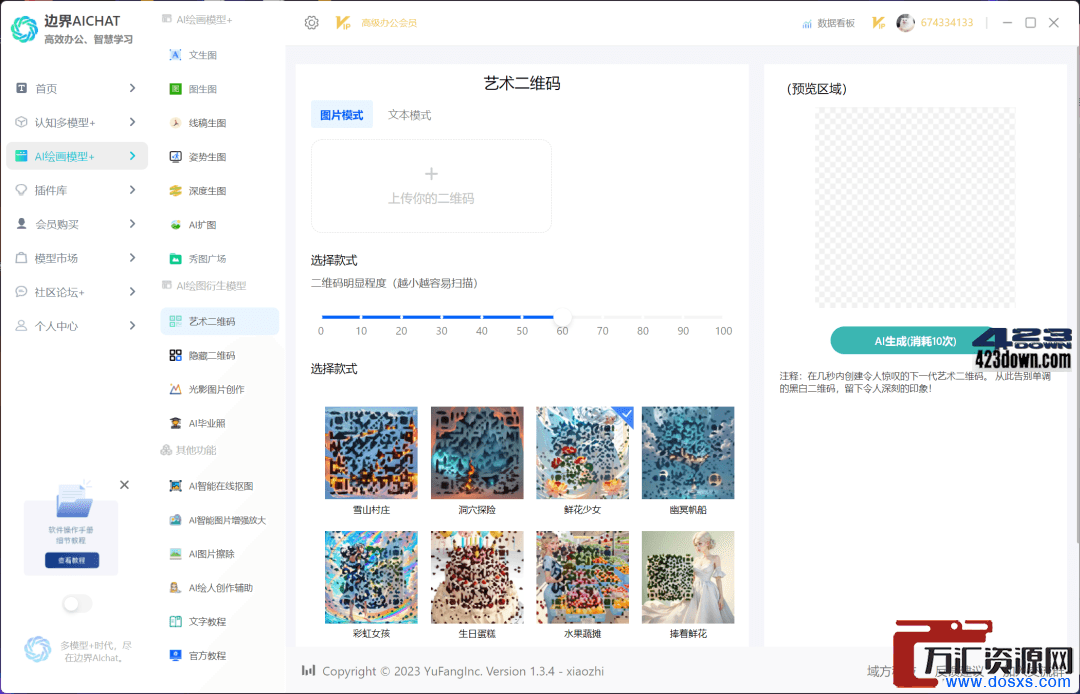Set QR visibility slider to 90
This screenshot has width=1080, height=694.
pyautogui.click(x=683, y=317)
